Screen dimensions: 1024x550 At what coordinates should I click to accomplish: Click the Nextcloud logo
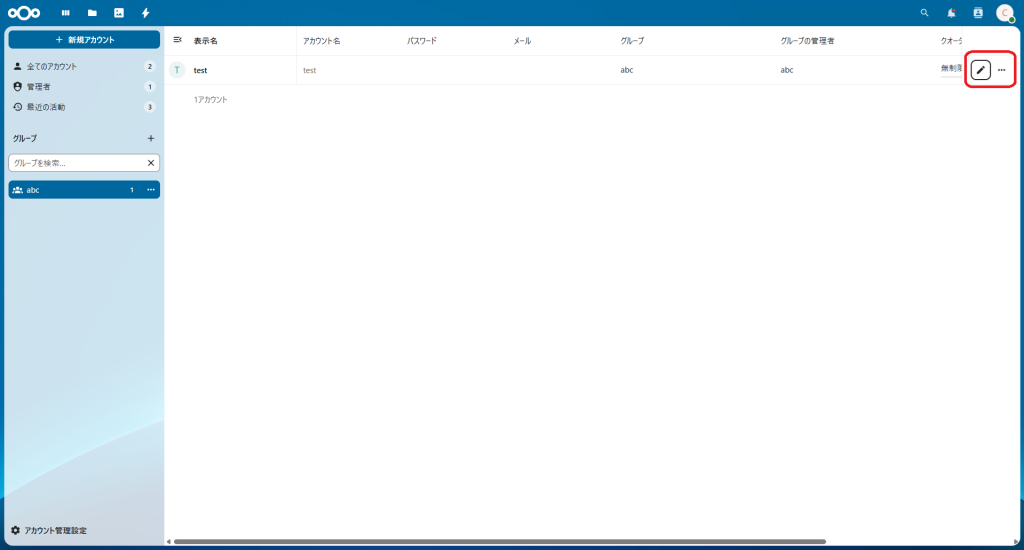click(24, 13)
